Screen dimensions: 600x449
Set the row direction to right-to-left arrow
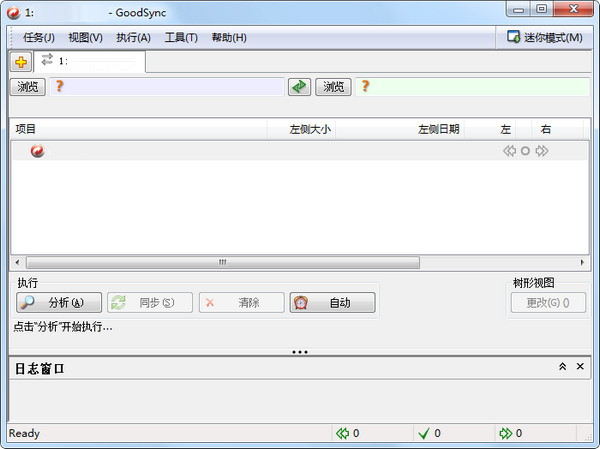pos(509,151)
